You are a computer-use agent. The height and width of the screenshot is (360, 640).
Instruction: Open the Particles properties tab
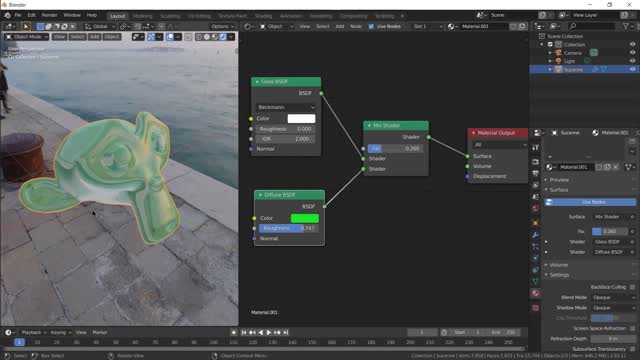point(536,247)
